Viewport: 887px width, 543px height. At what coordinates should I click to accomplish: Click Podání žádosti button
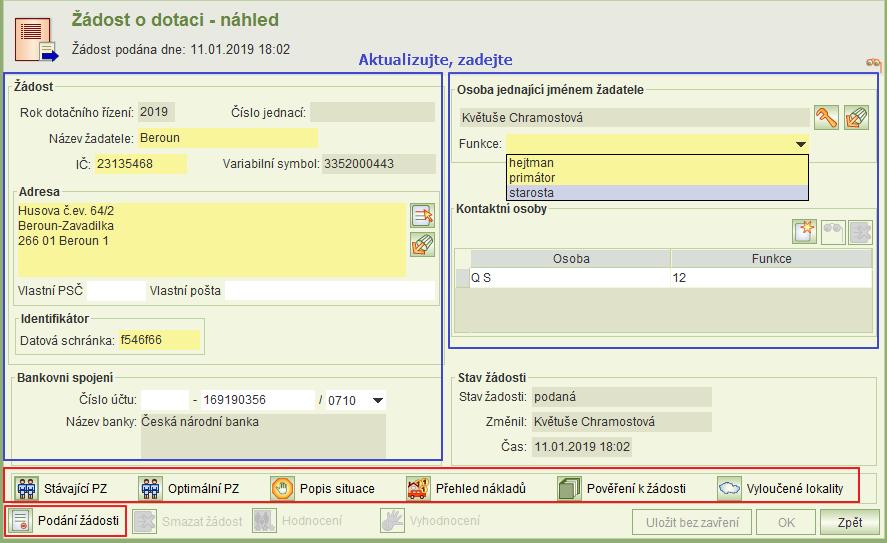click(66, 521)
